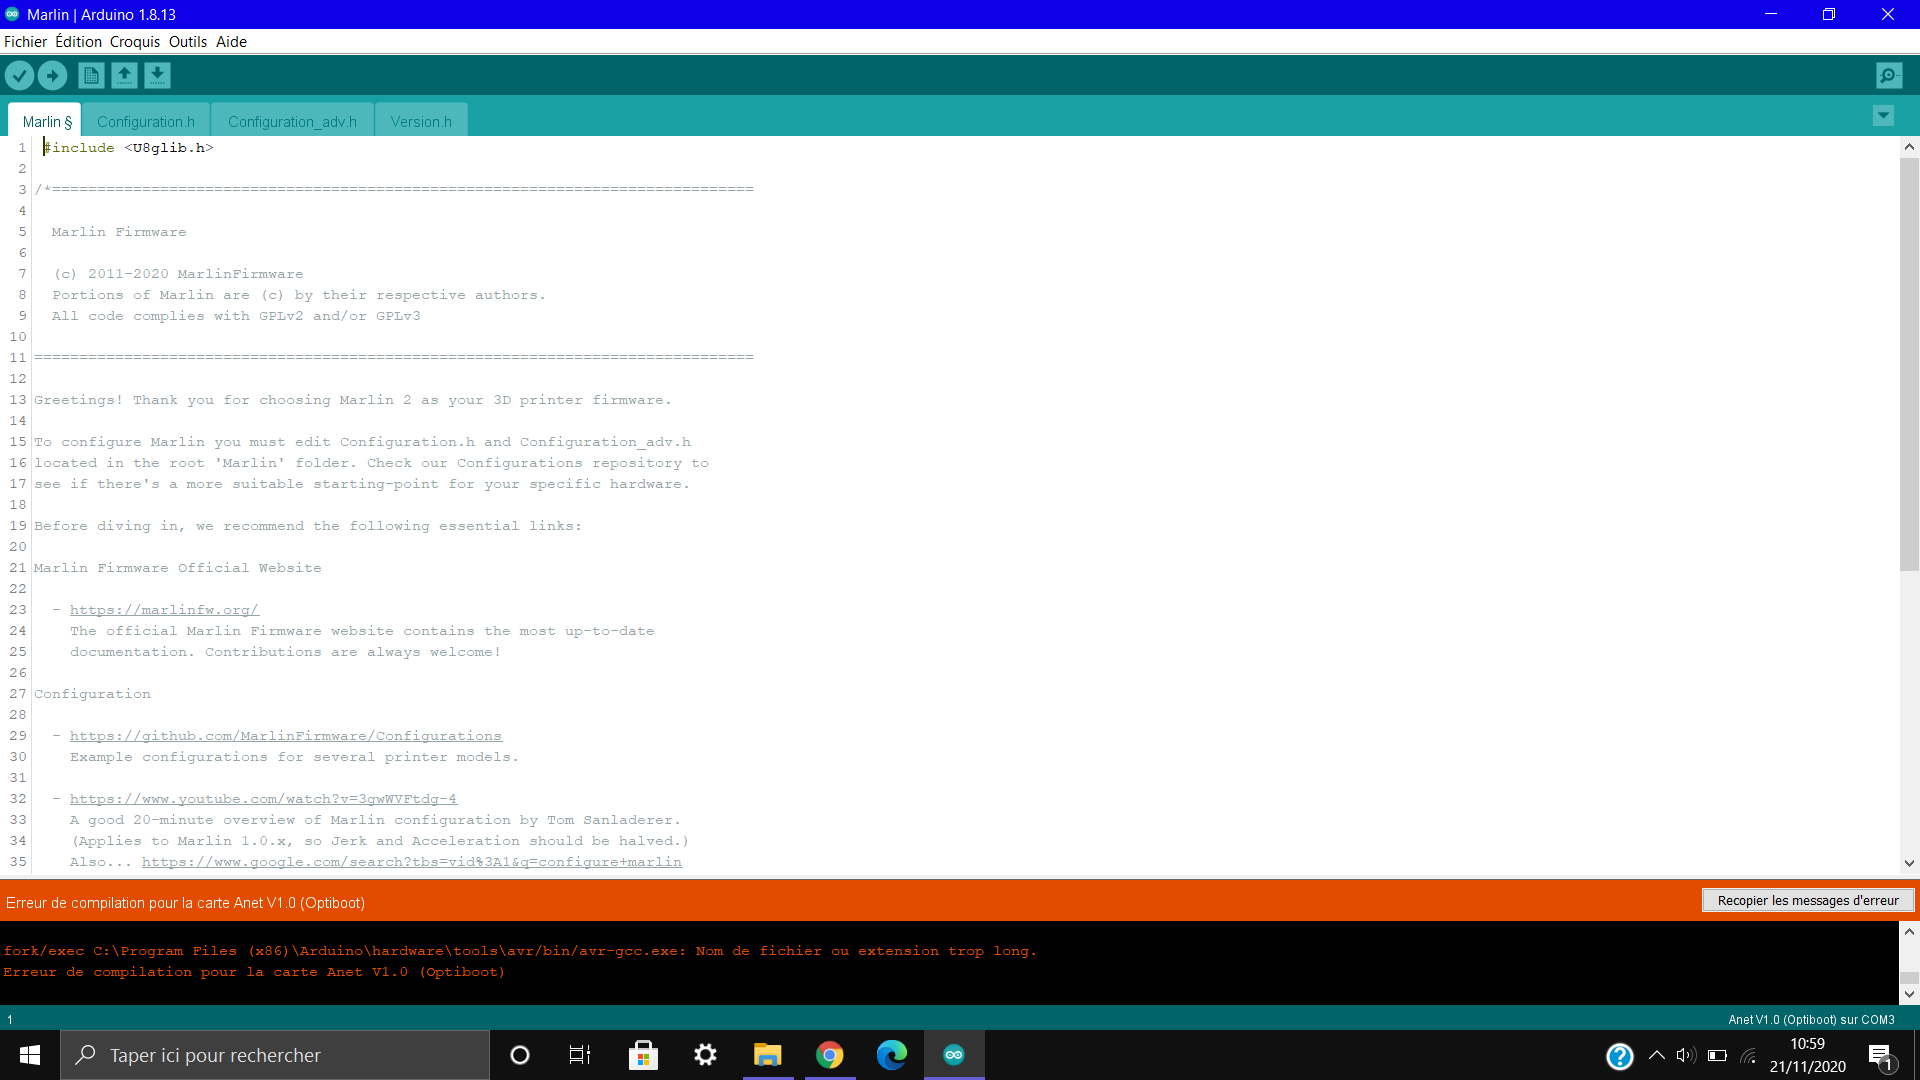Open File Explorer from the taskbar

click(x=767, y=1055)
